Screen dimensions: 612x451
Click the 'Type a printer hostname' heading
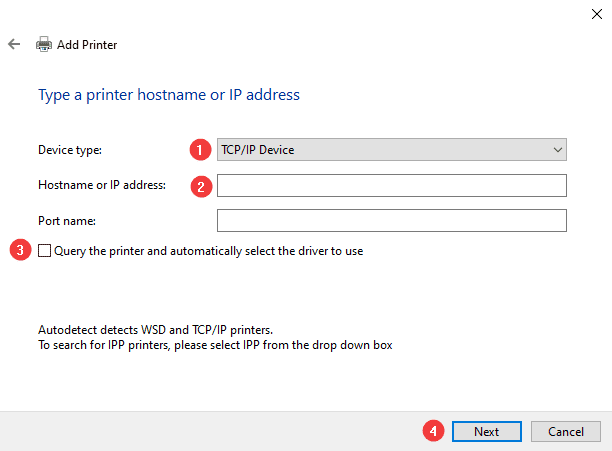tap(168, 95)
